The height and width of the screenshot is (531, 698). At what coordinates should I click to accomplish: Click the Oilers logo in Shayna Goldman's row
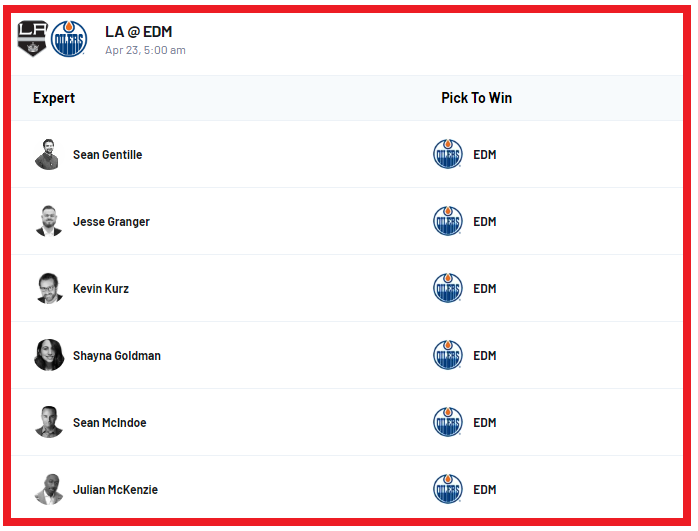click(x=448, y=355)
